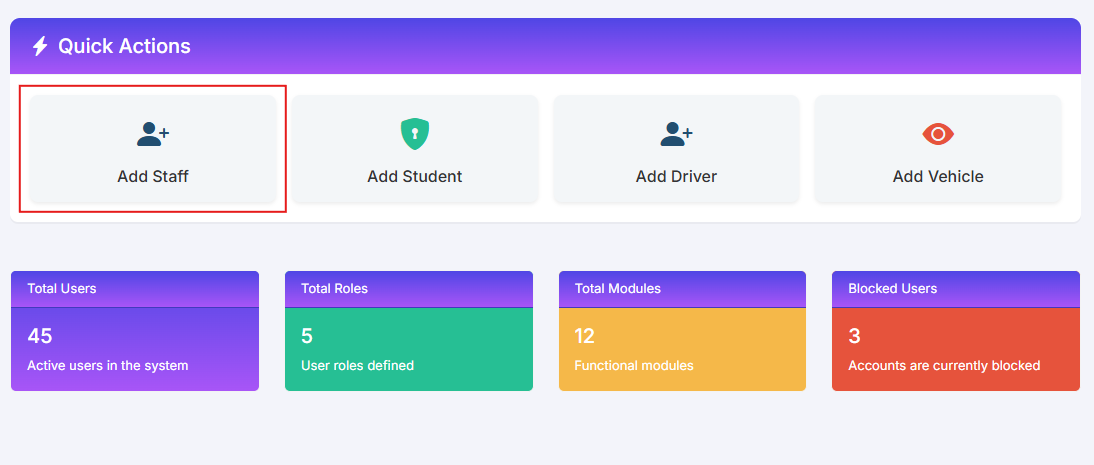Click the Add Driver user-plus icon

point(676,134)
